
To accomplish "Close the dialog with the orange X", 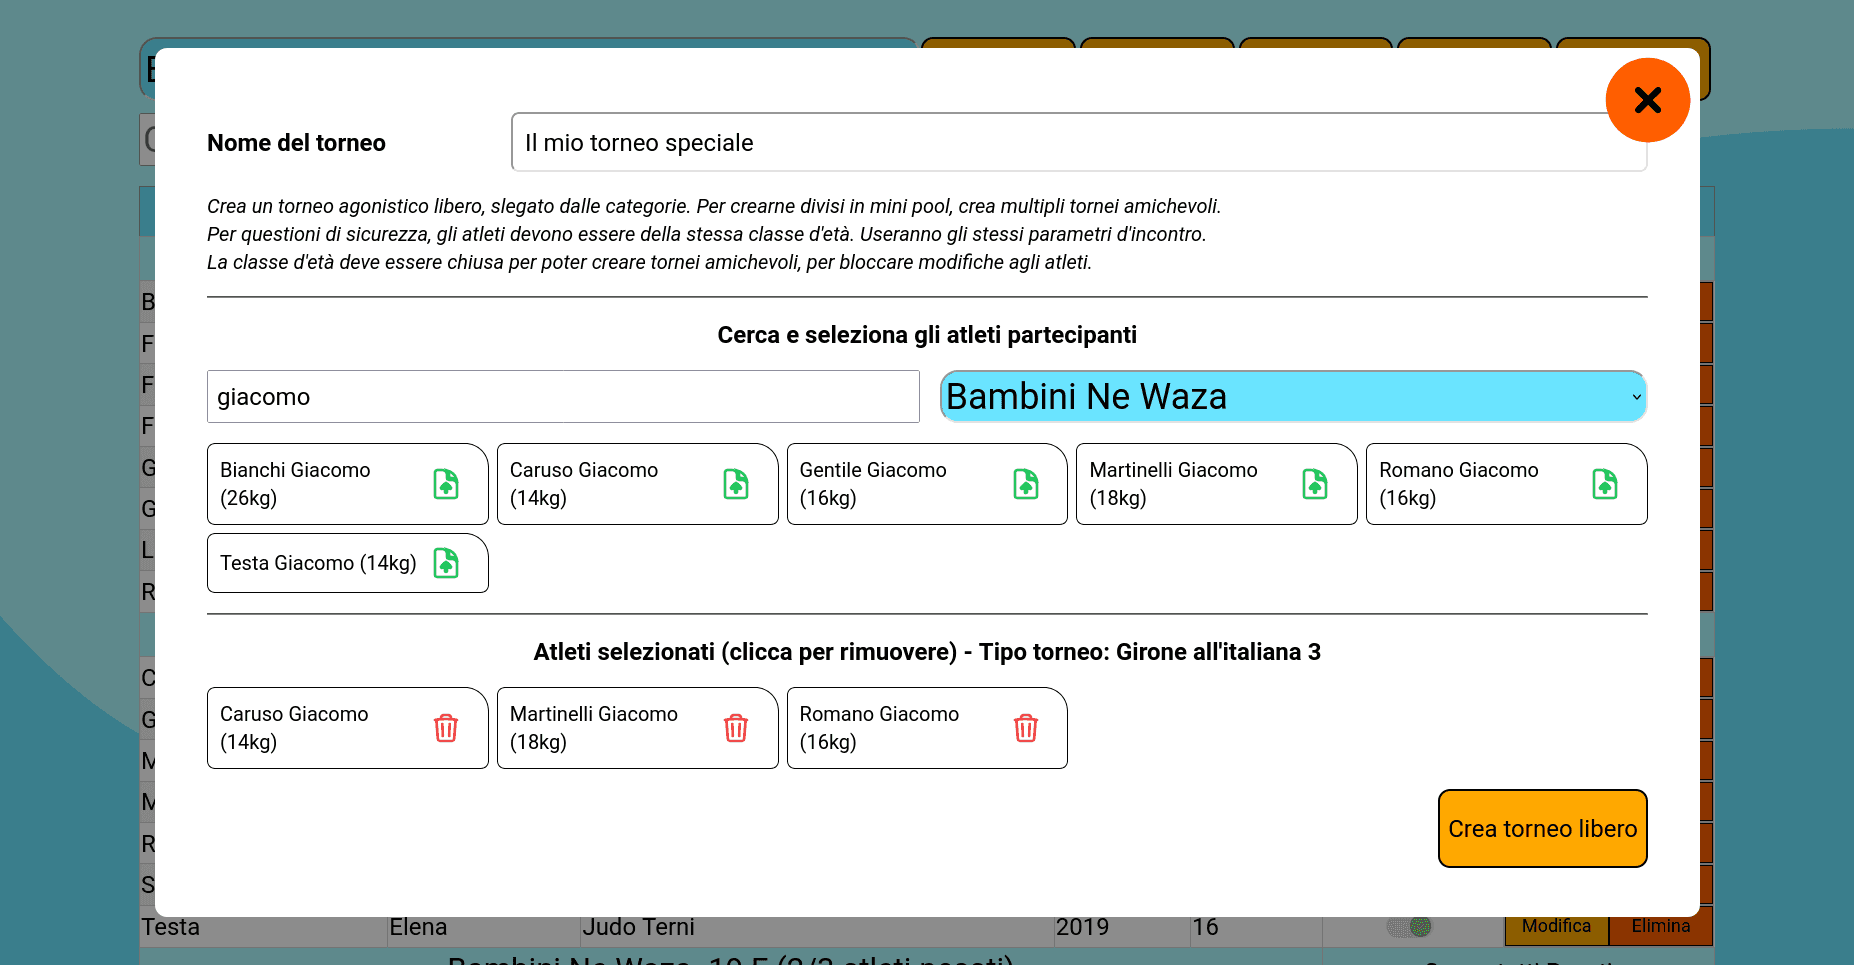I will [x=1647, y=100].
